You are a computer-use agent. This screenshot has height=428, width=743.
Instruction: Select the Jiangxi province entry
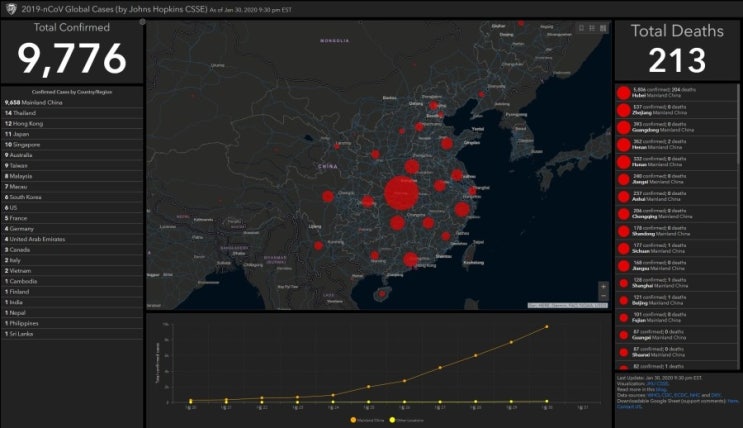676,179
